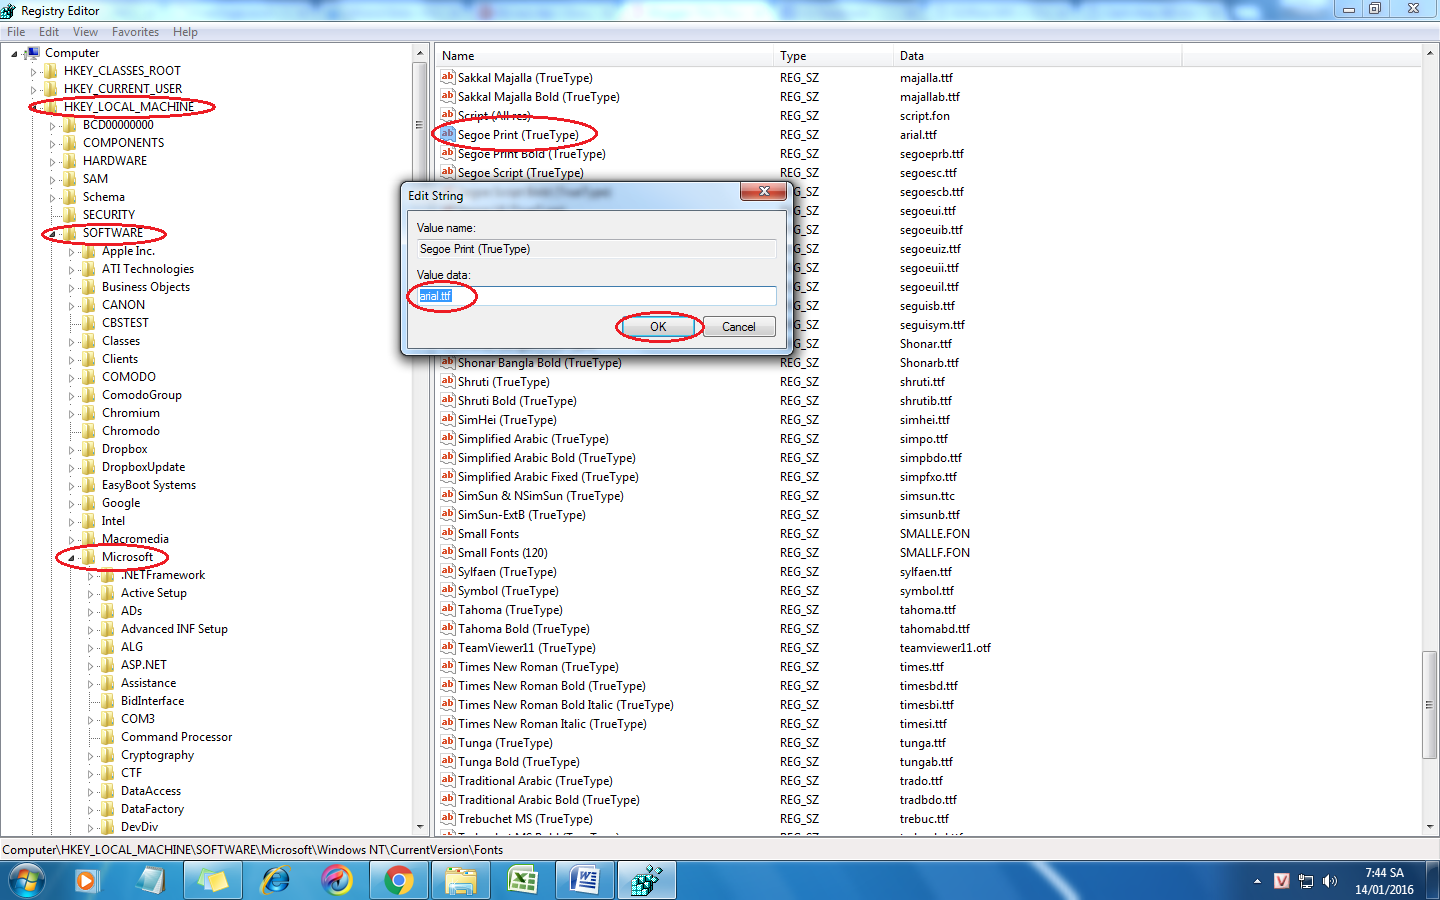Click the tree pane scrollbar thumb
The height and width of the screenshot is (900, 1440).
pos(419,125)
